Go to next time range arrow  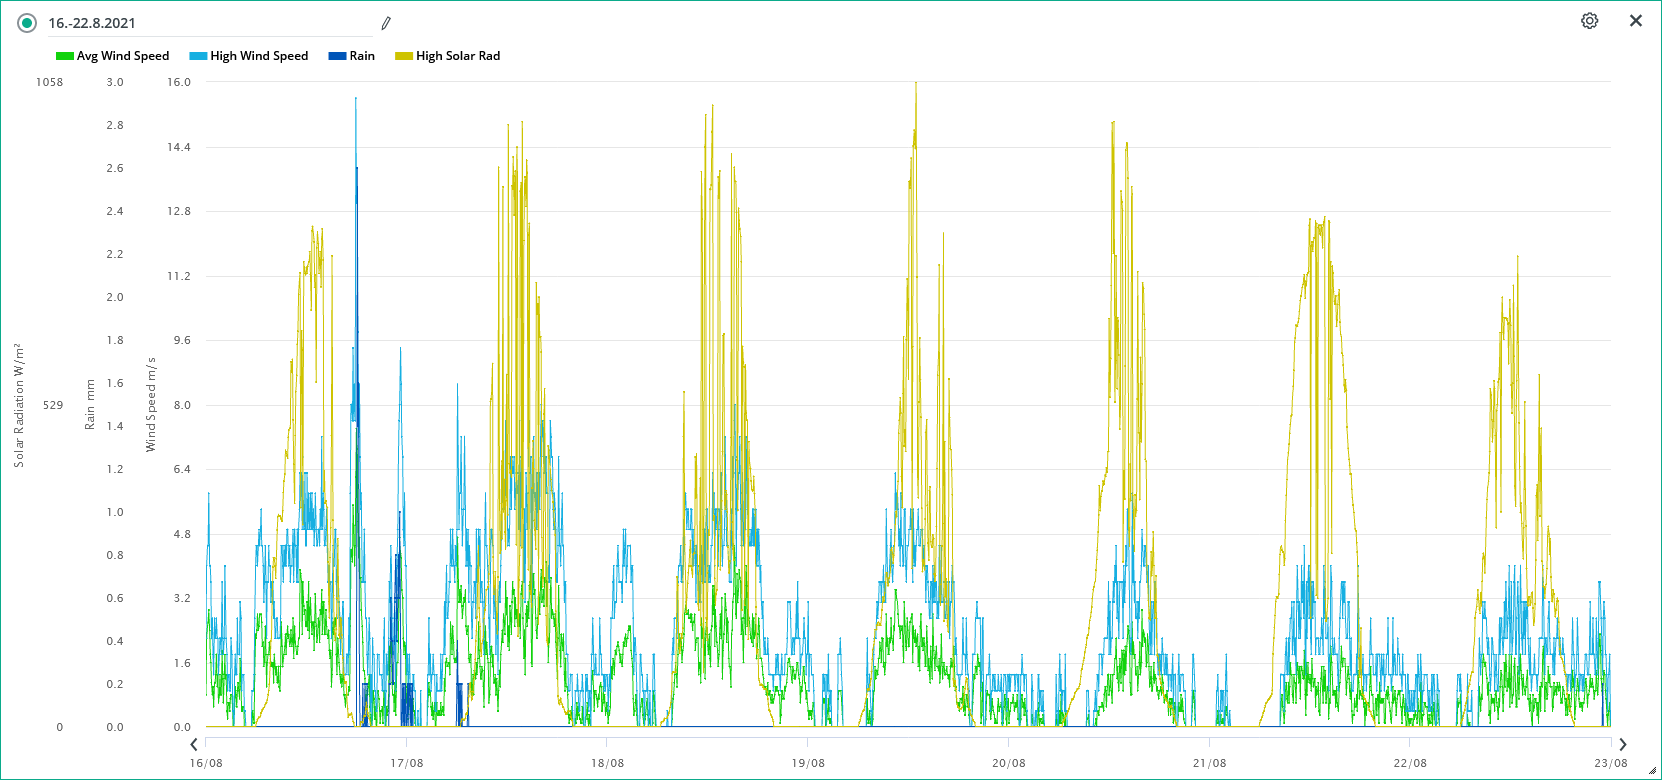(x=1622, y=744)
